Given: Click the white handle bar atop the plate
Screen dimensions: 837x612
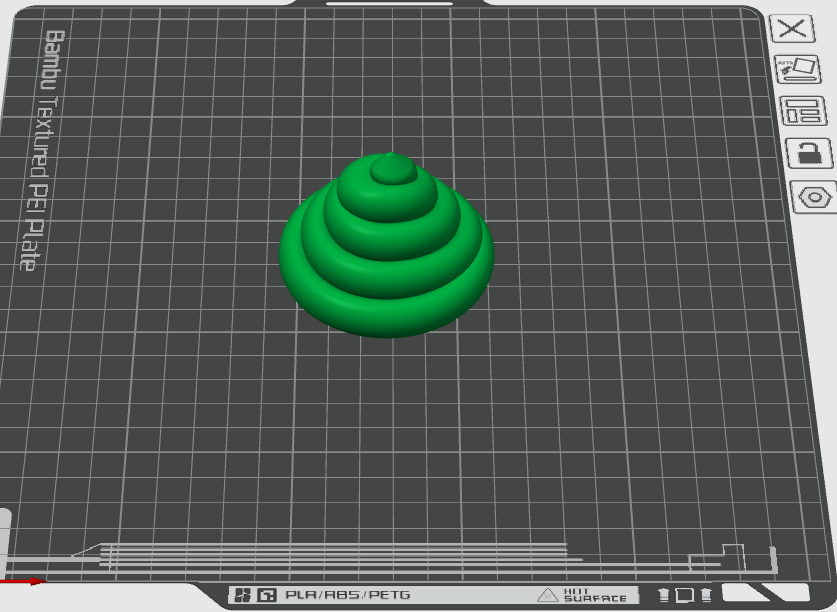Looking at the screenshot, I should [389, 3].
